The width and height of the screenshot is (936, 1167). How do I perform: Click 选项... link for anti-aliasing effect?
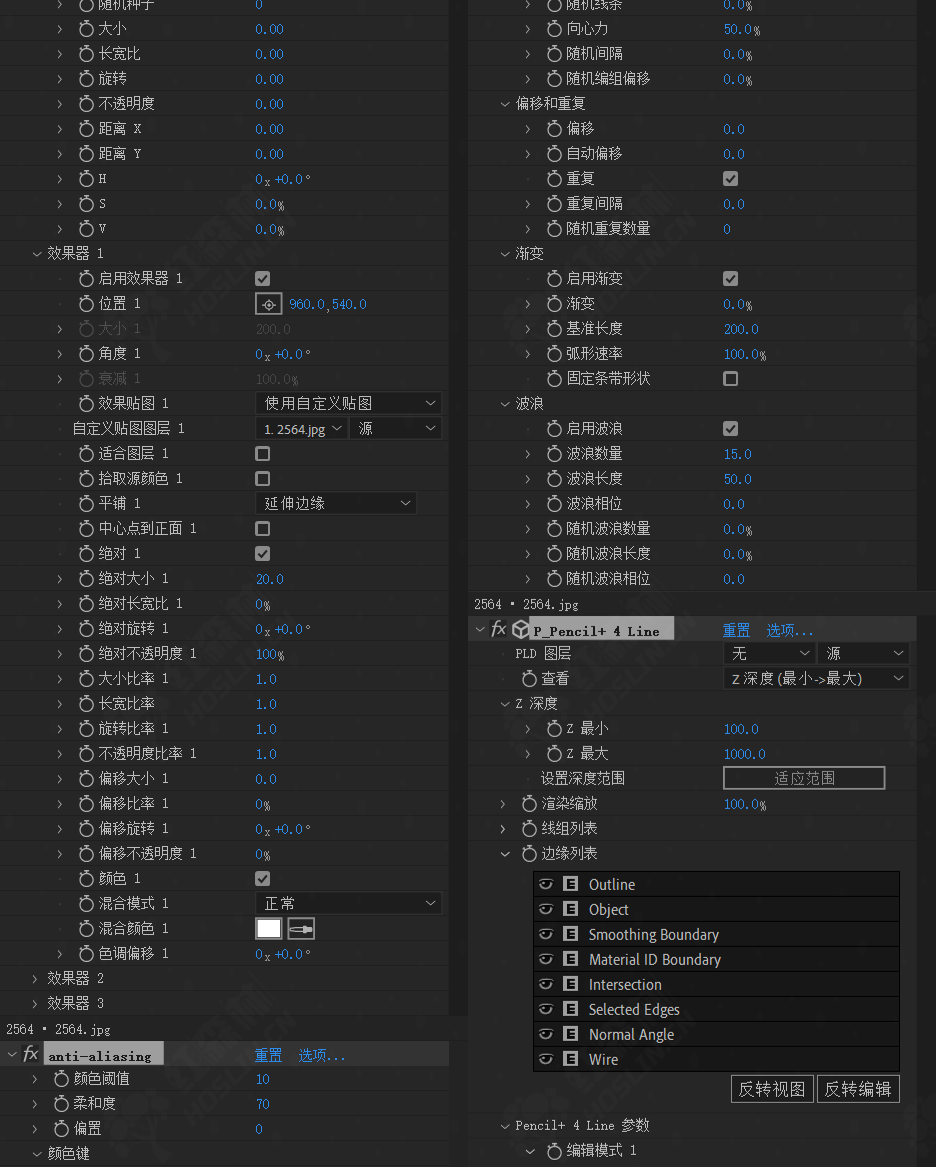(x=321, y=1055)
